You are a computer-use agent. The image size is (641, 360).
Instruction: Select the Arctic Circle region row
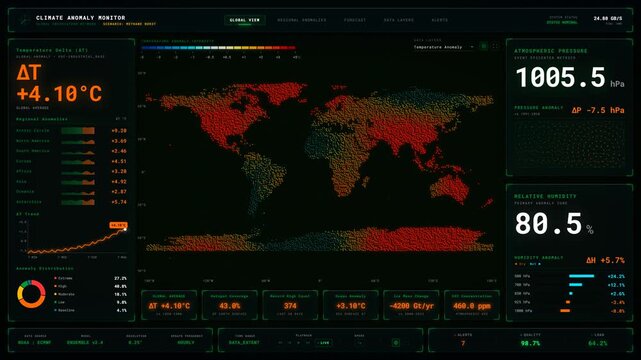click(71, 131)
